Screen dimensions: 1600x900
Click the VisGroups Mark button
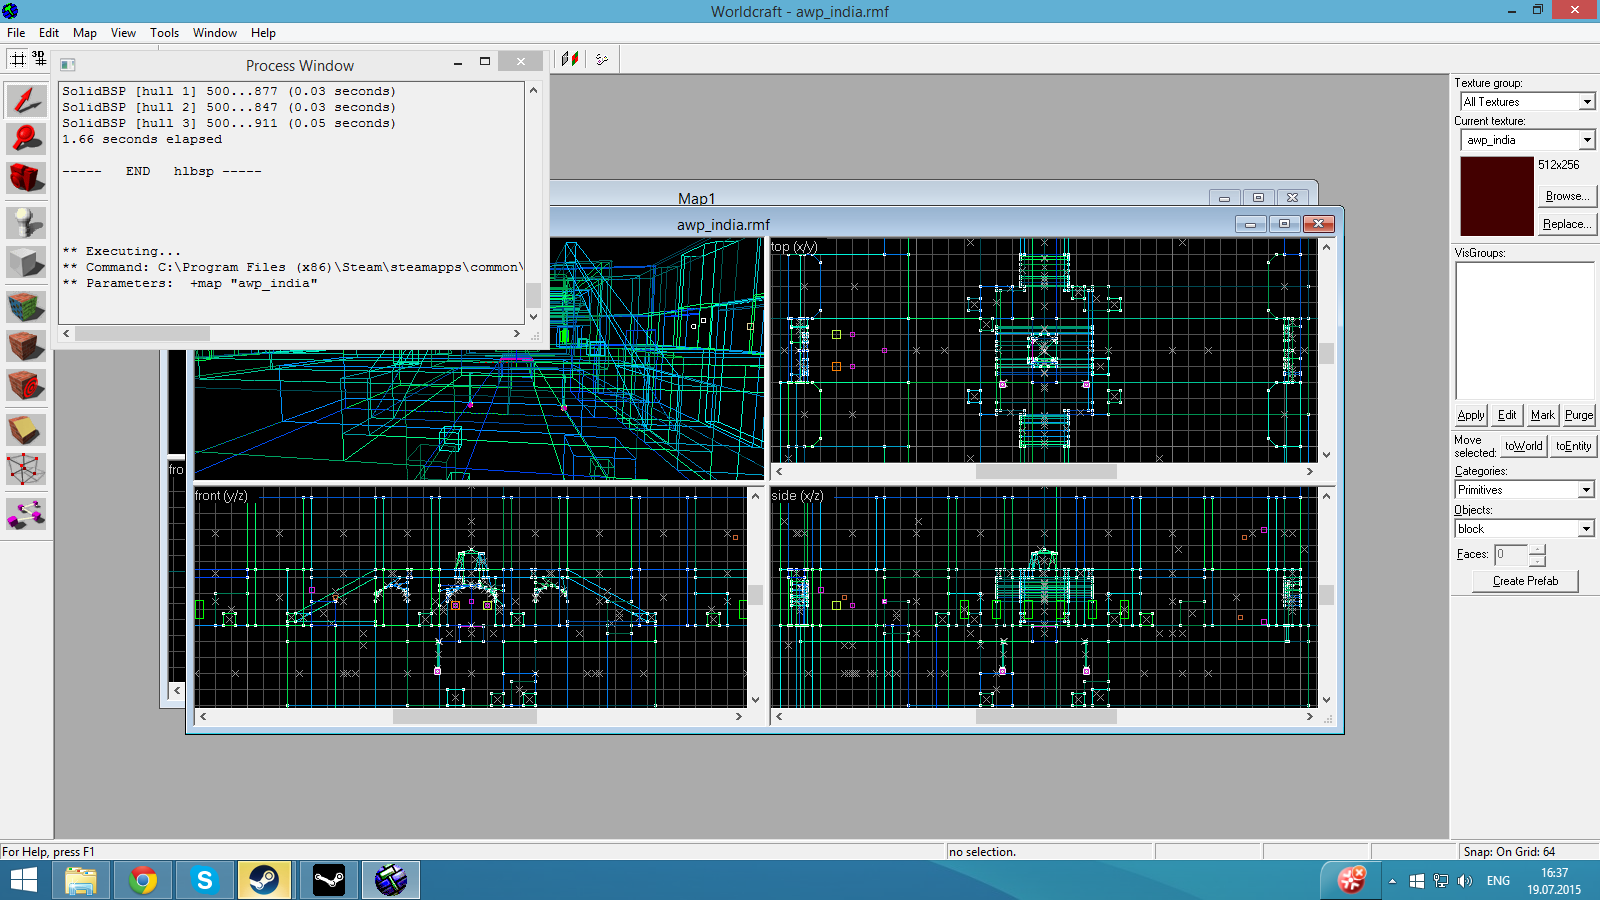tap(1543, 415)
